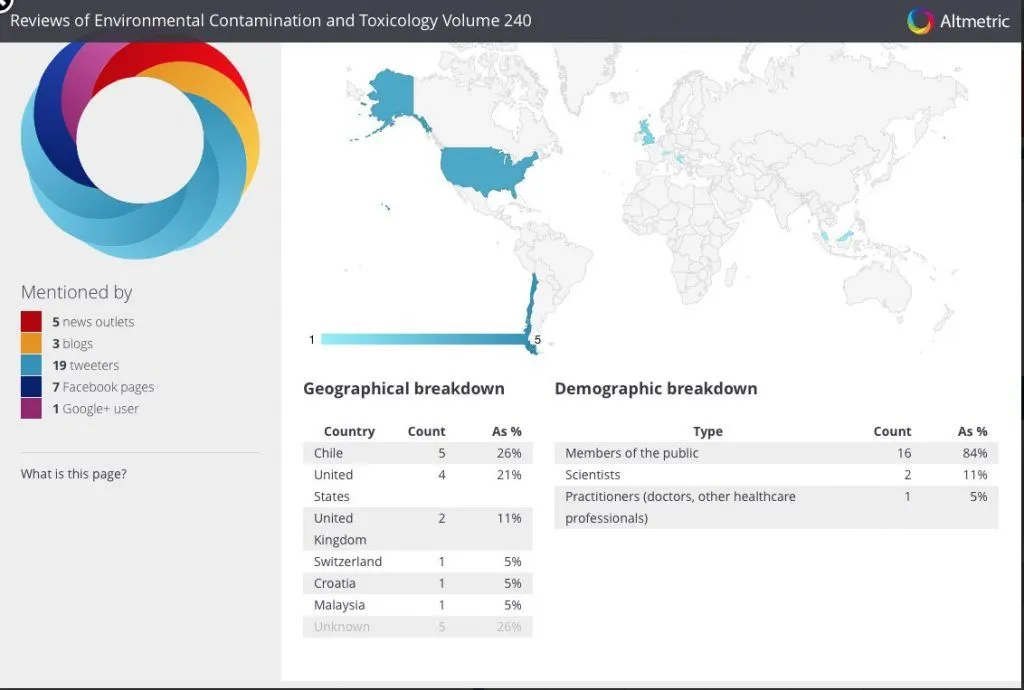Screen dimensions: 1024x690
Task: Select the Malaysia row
Action: click(417, 605)
